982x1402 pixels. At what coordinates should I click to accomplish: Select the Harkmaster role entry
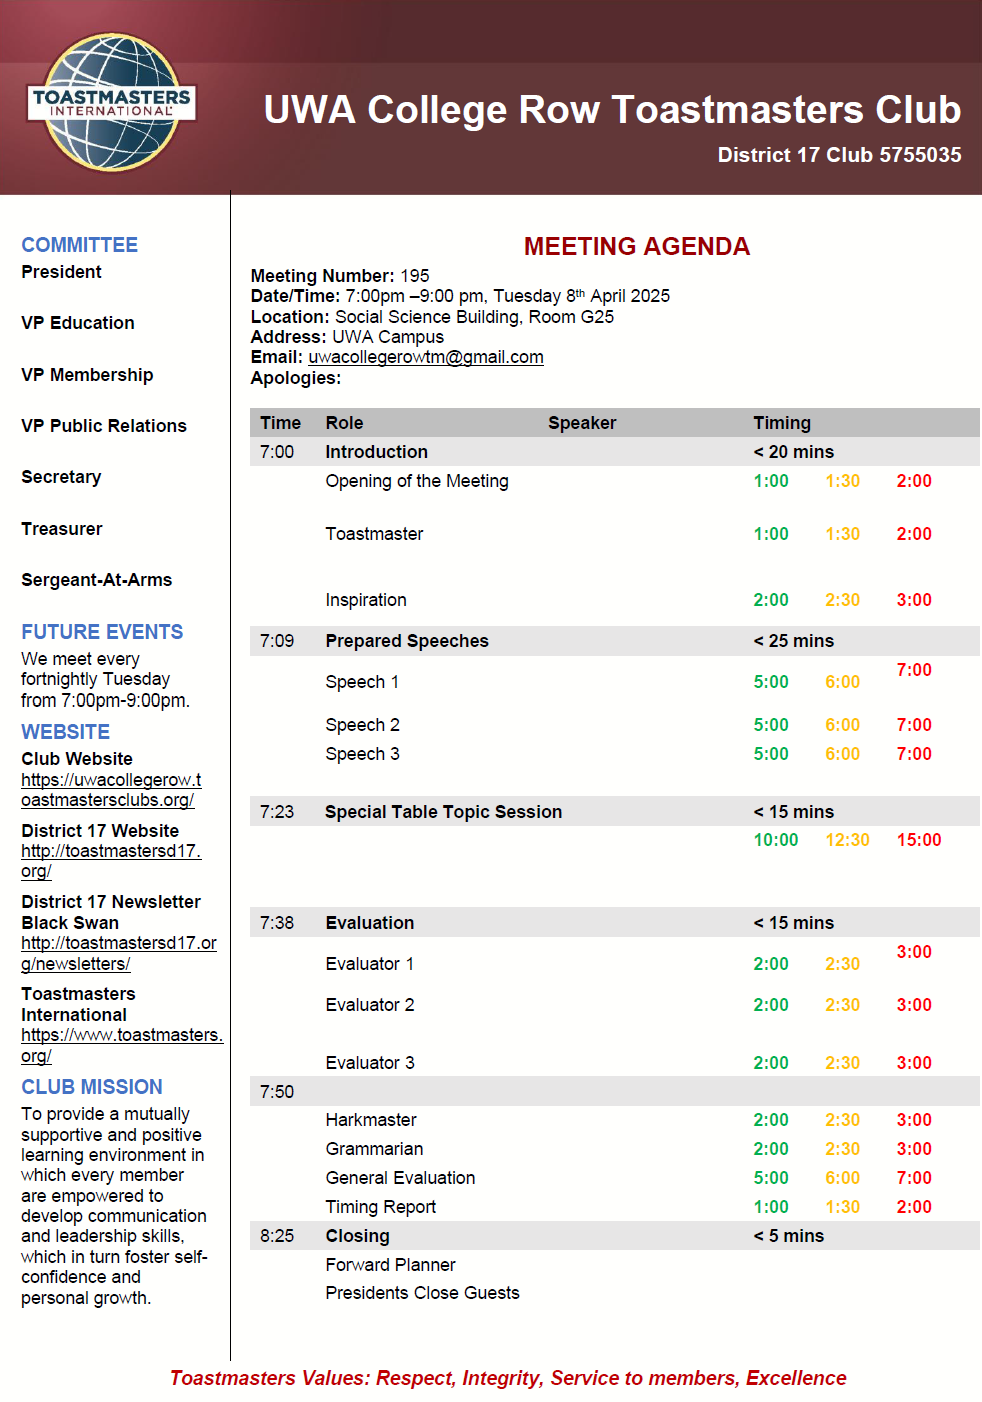click(x=370, y=1120)
